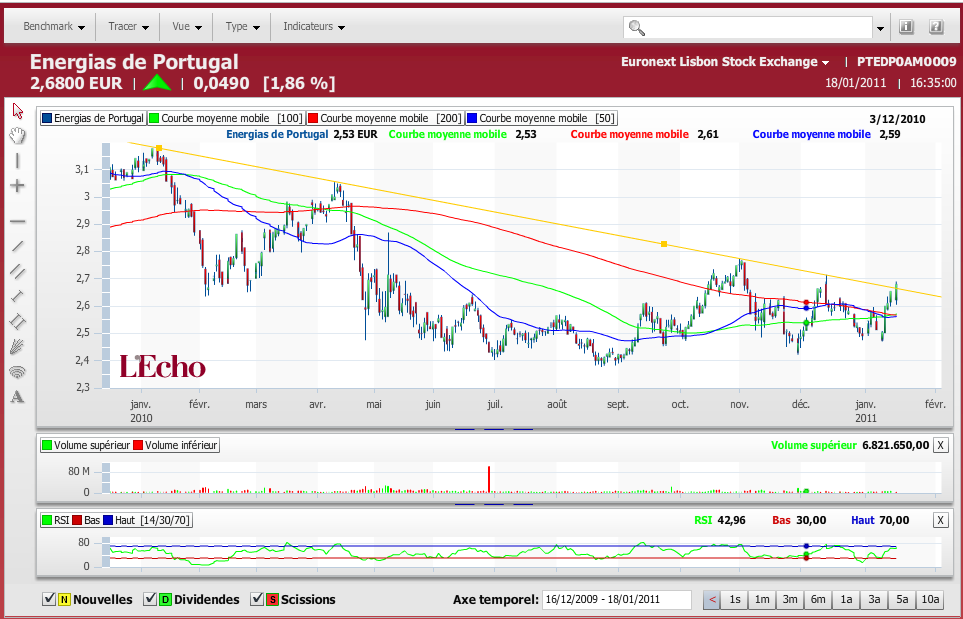This screenshot has width=963, height=619.
Task: Select the horizontal line drawing tool
Action: pyautogui.click(x=17, y=221)
